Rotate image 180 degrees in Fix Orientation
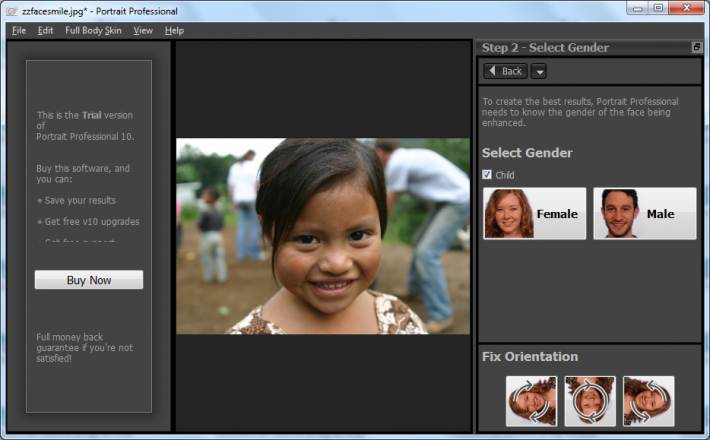Screen dimensions: 710x440 pyautogui.click(x=590, y=401)
